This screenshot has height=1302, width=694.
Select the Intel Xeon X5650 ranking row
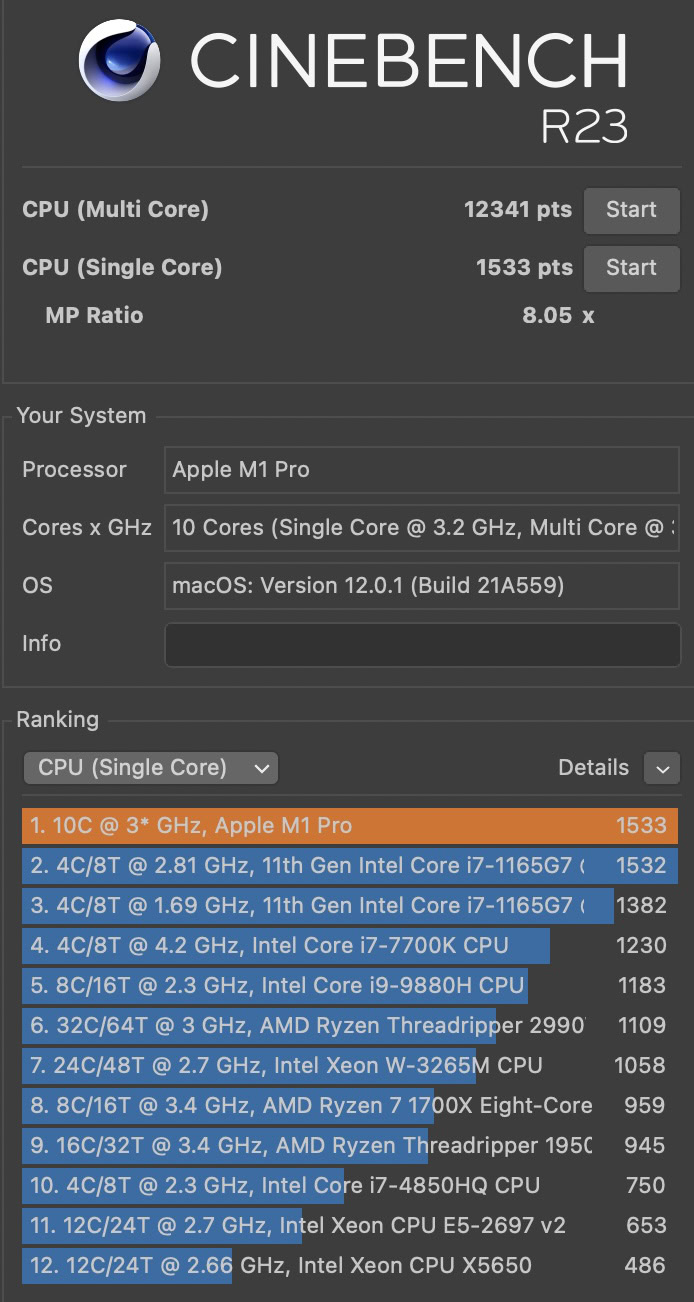(349, 1266)
